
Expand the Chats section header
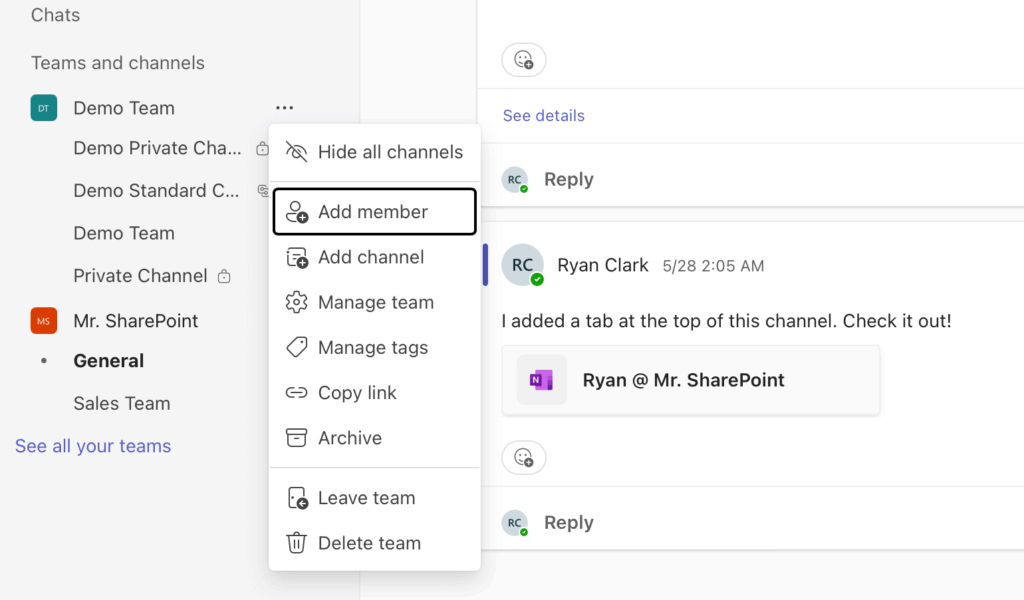pyautogui.click(x=56, y=15)
